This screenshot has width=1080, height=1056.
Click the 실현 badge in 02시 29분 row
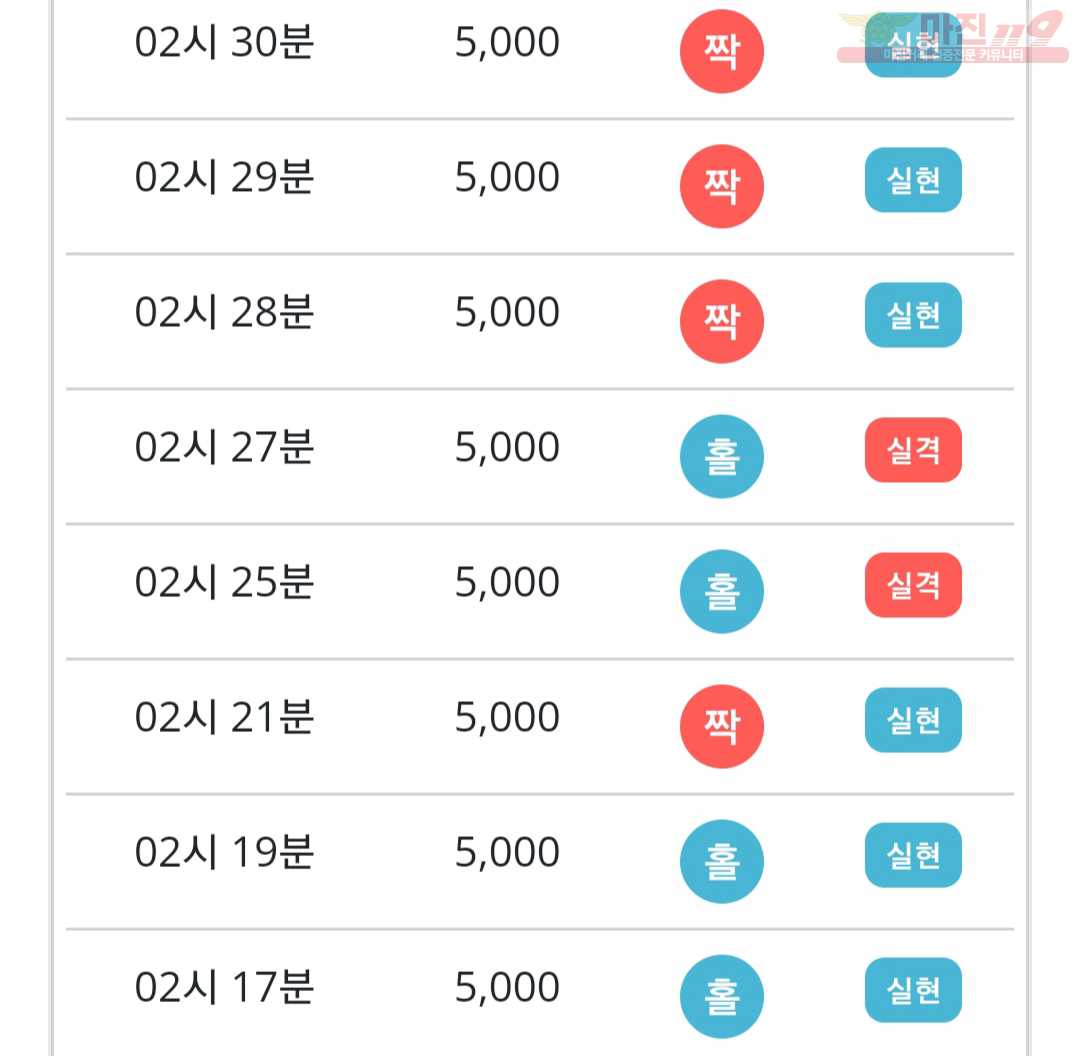click(913, 180)
